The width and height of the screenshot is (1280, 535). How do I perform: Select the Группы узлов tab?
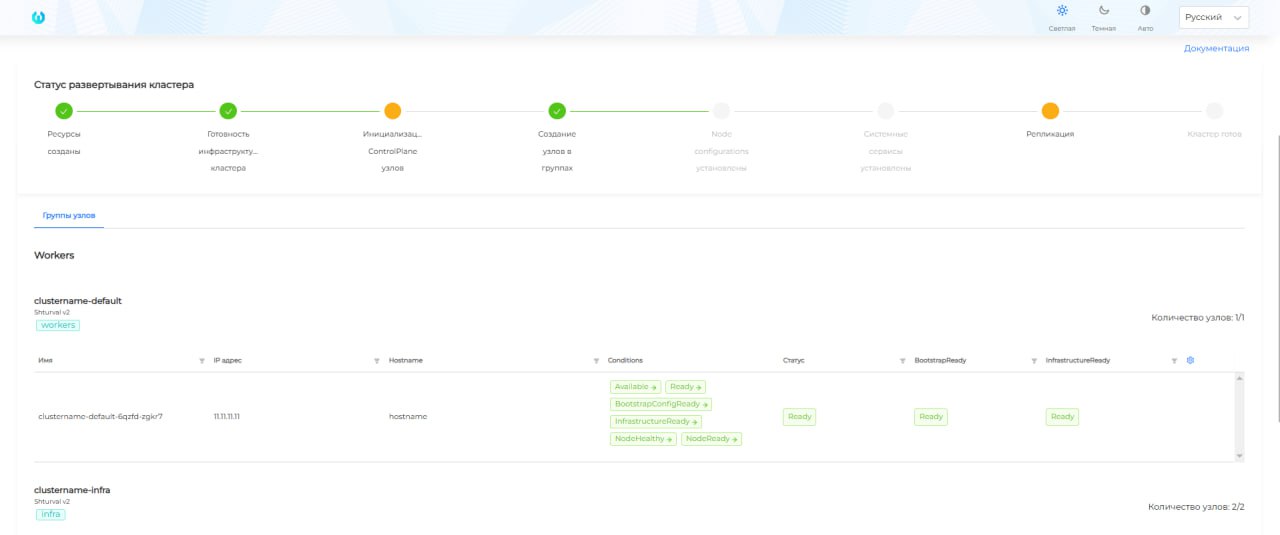68,215
